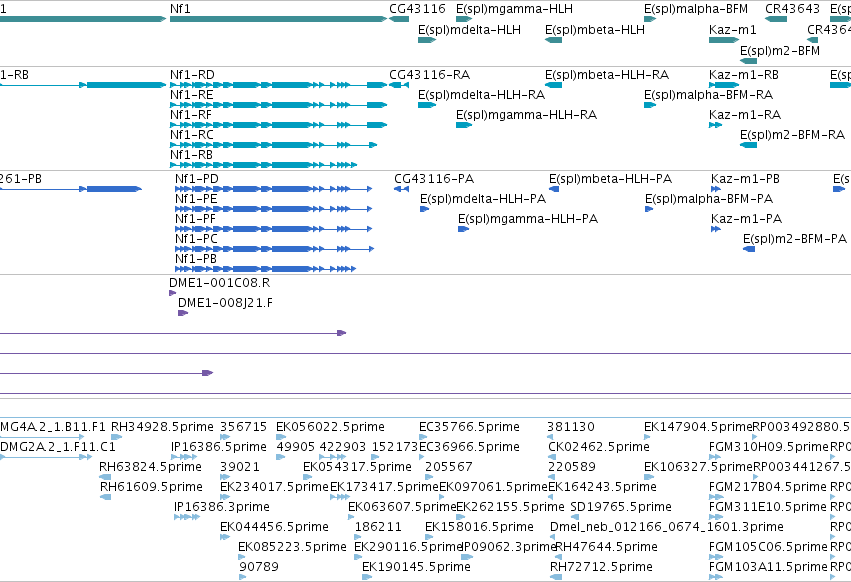
Task: Click the CR43643 gene label
Action: click(792, 9)
